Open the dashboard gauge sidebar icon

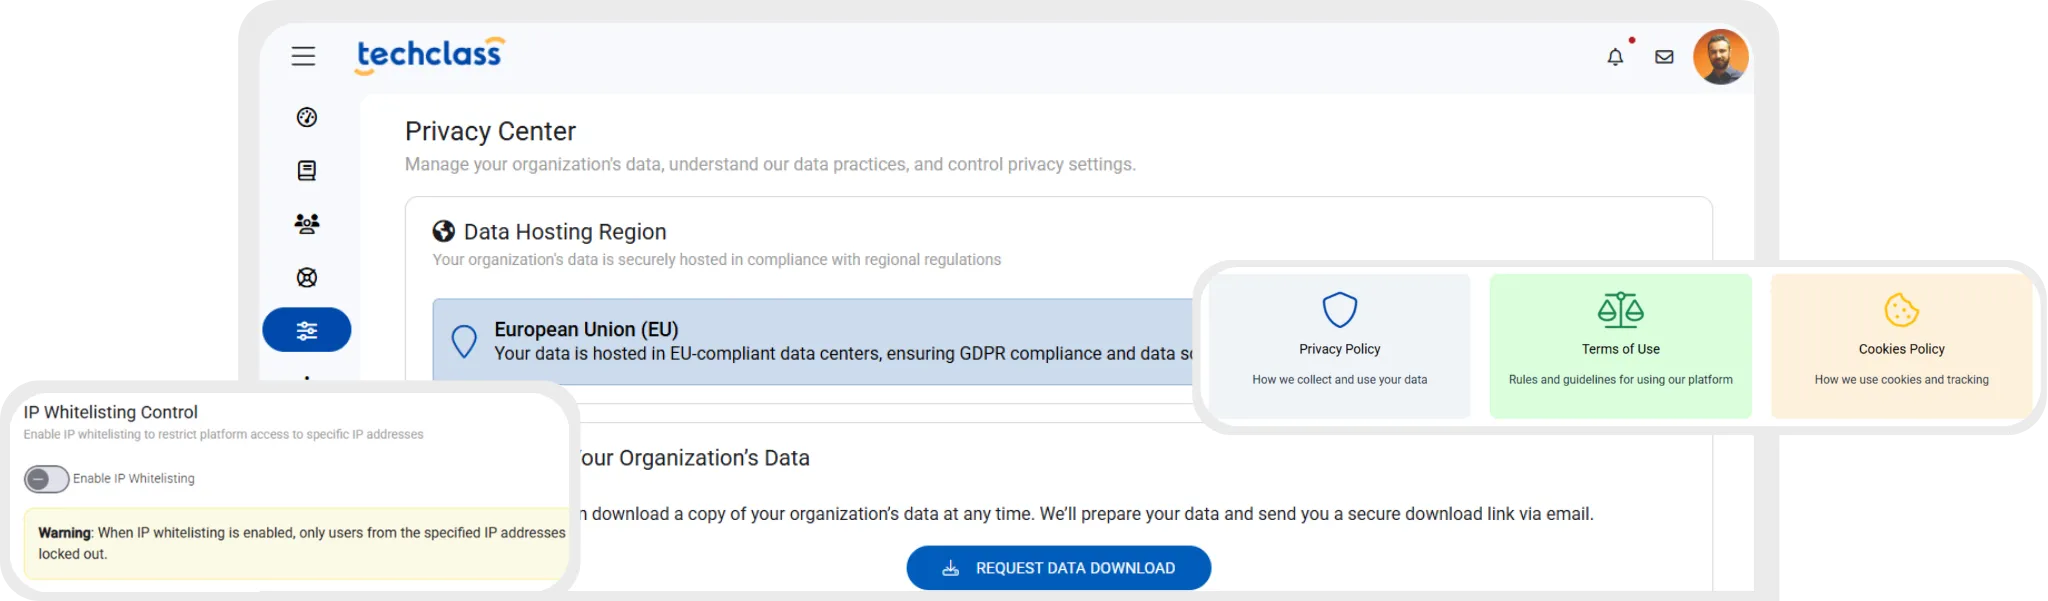pos(307,117)
